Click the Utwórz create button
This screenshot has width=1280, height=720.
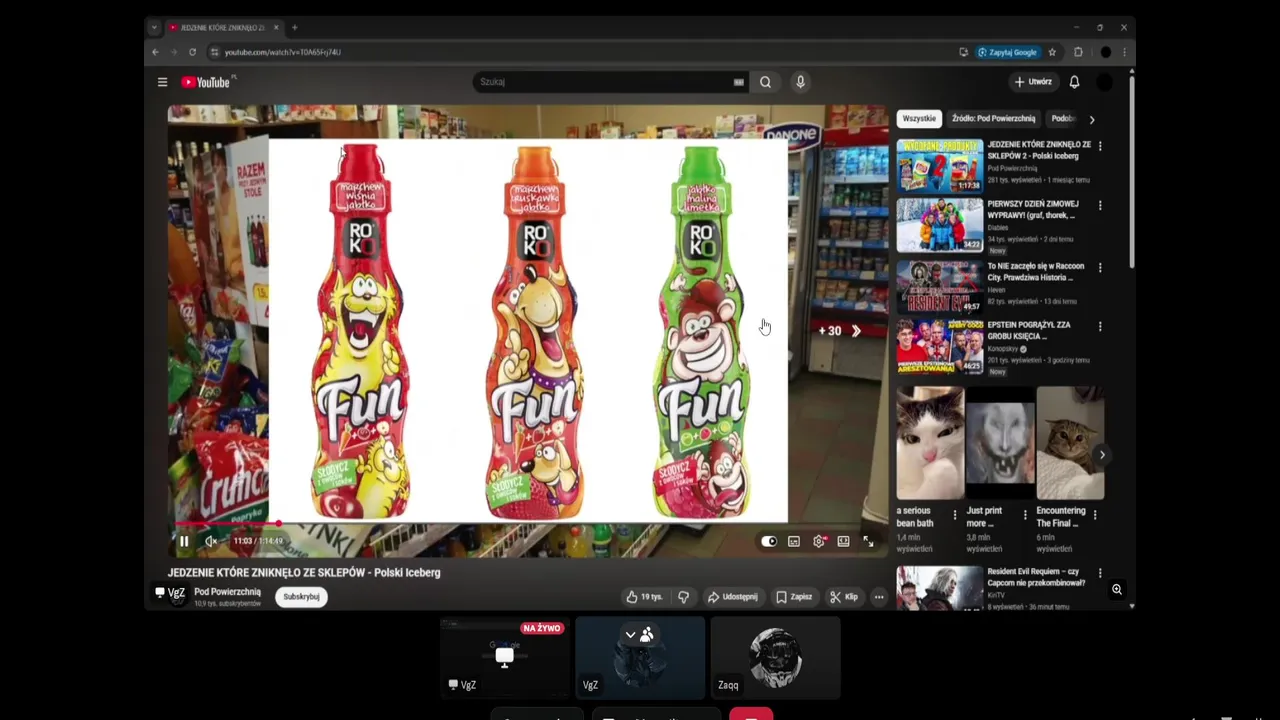click(1033, 82)
